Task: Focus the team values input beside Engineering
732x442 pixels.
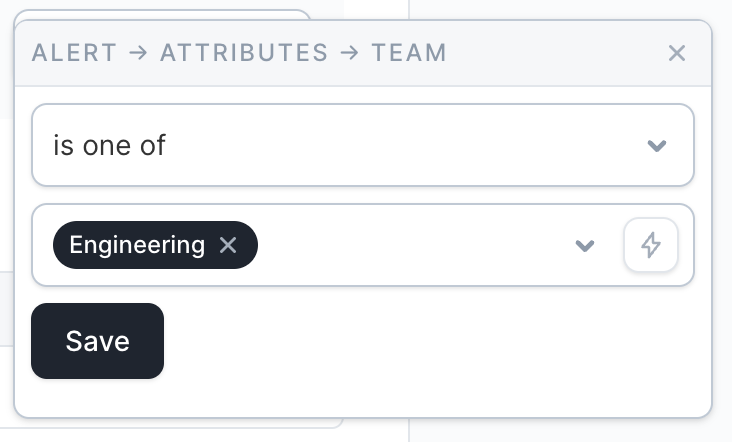Action: [410, 245]
